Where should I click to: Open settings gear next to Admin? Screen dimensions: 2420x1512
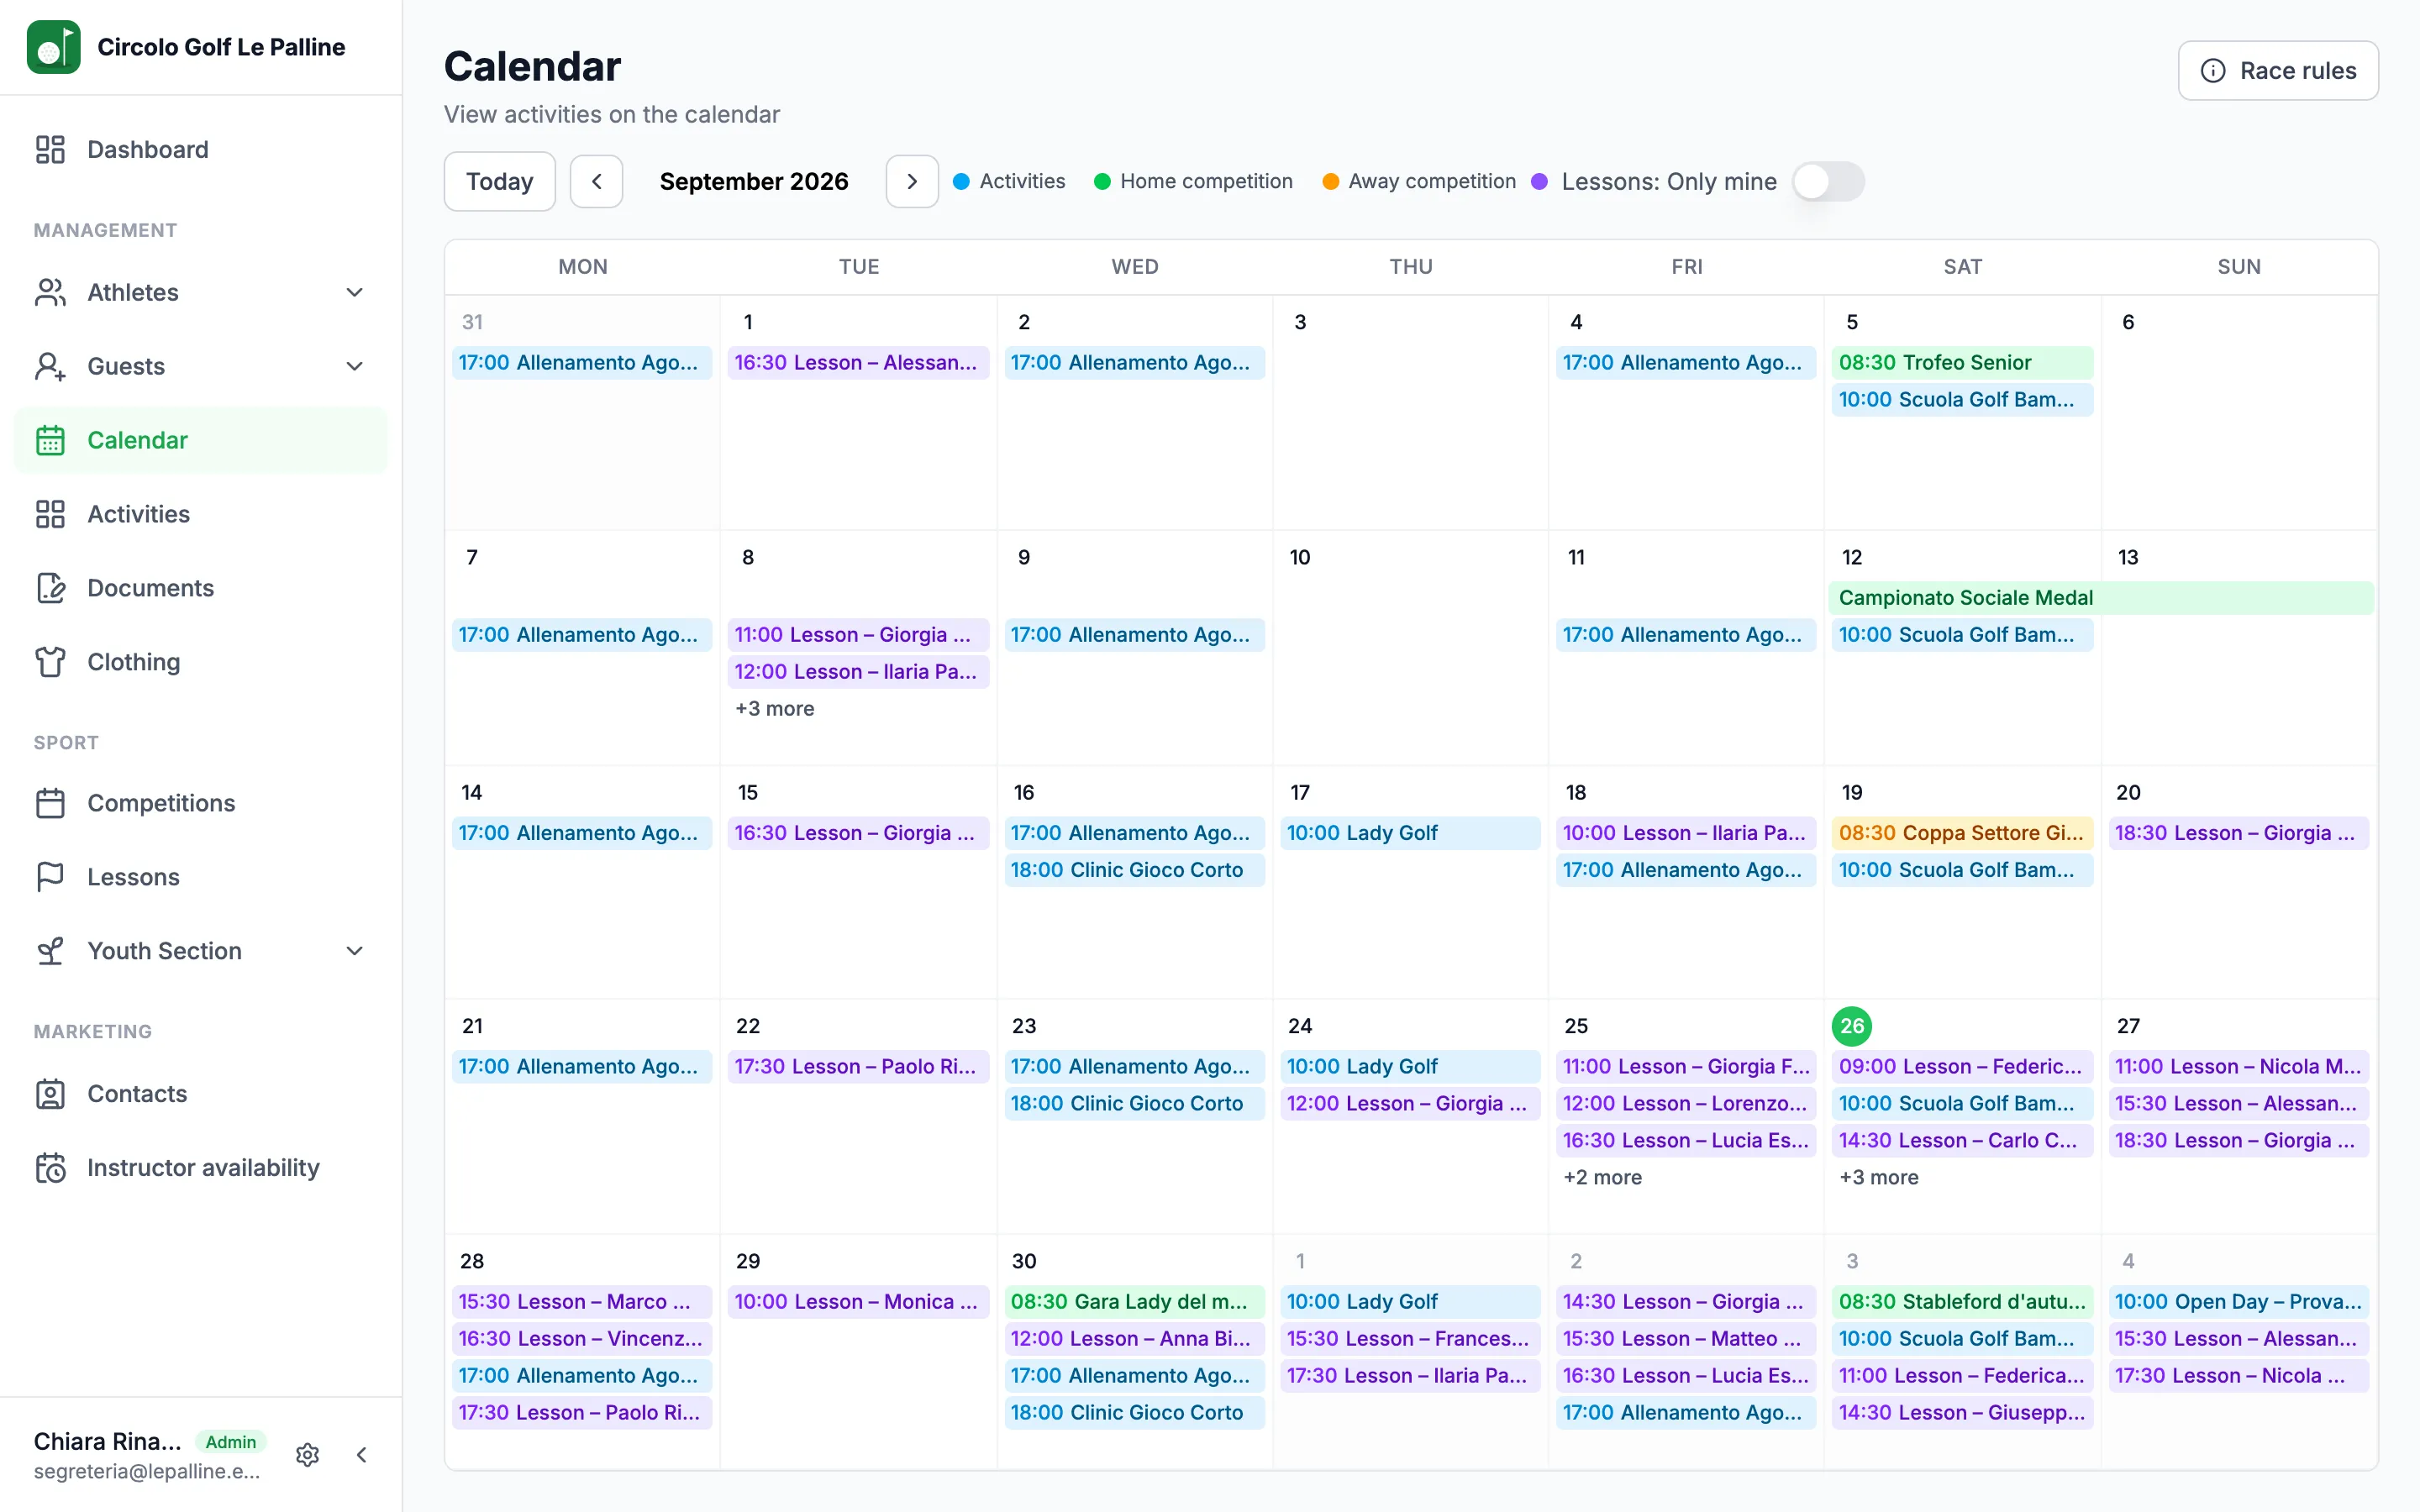[308, 1455]
